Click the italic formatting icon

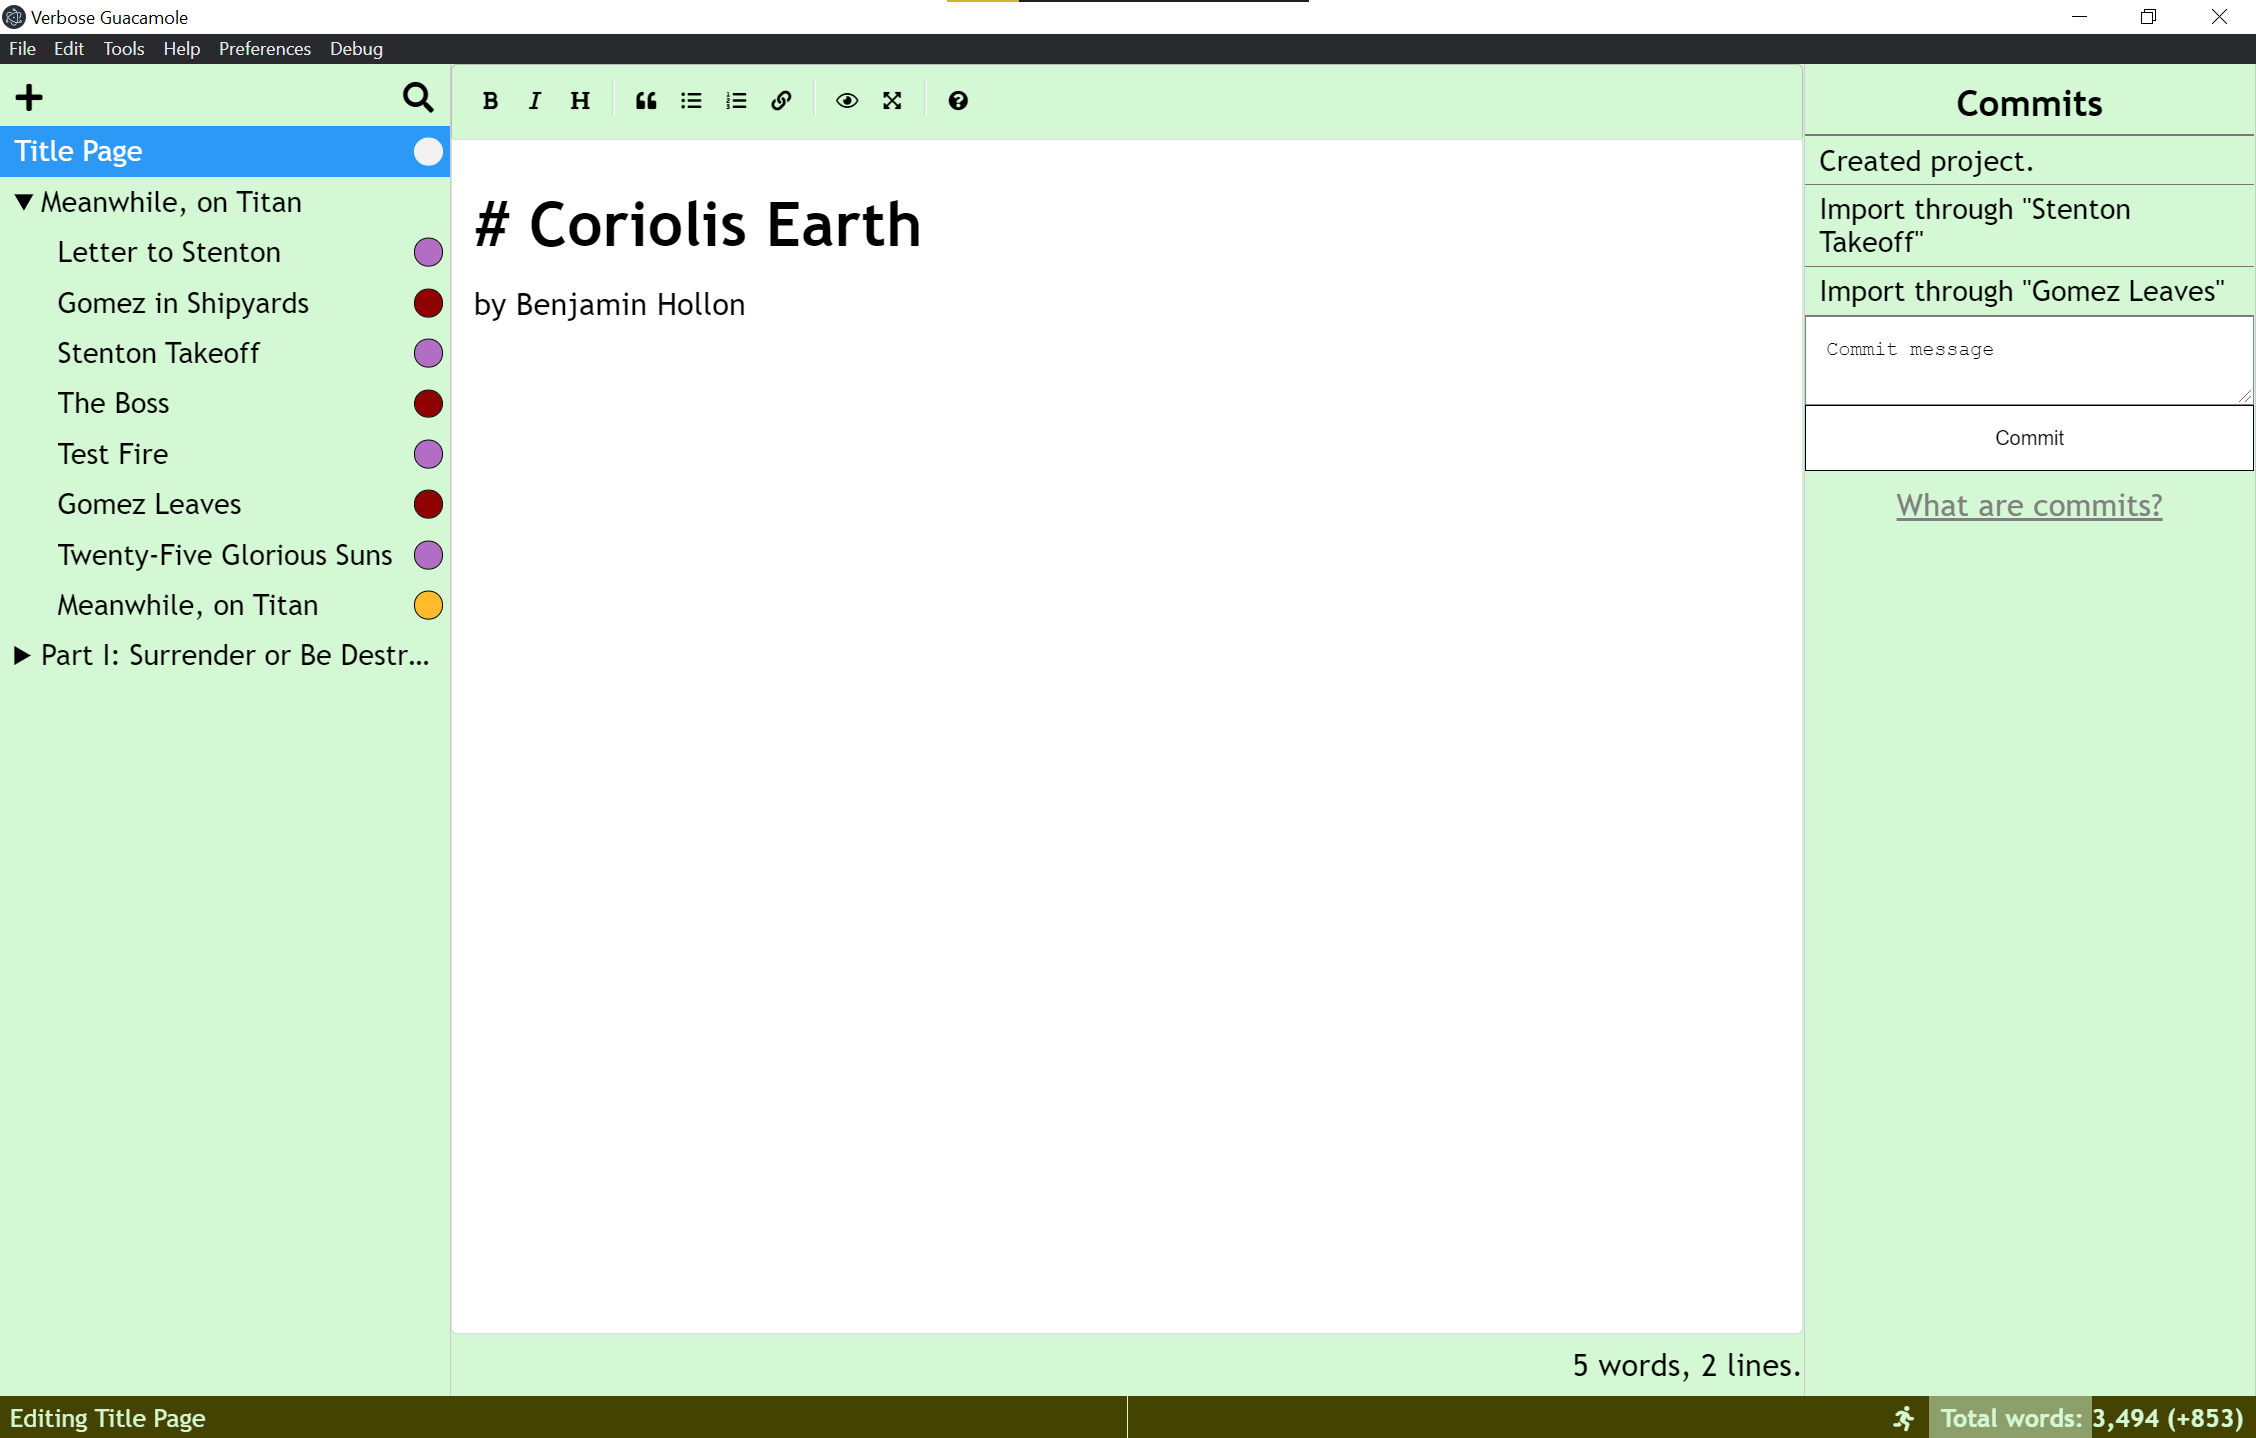click(535, 101)
